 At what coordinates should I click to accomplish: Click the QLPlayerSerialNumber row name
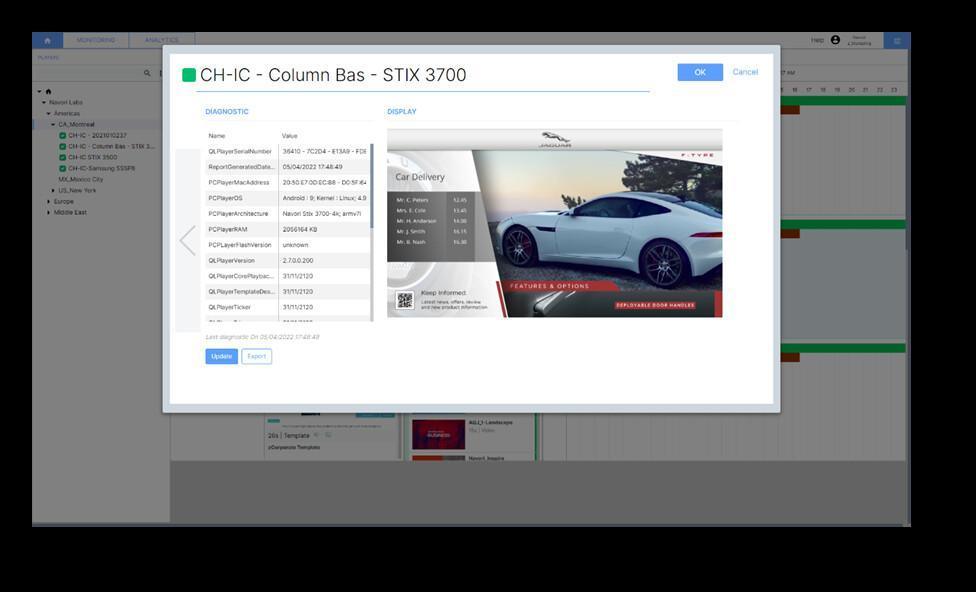coord(240,151)
